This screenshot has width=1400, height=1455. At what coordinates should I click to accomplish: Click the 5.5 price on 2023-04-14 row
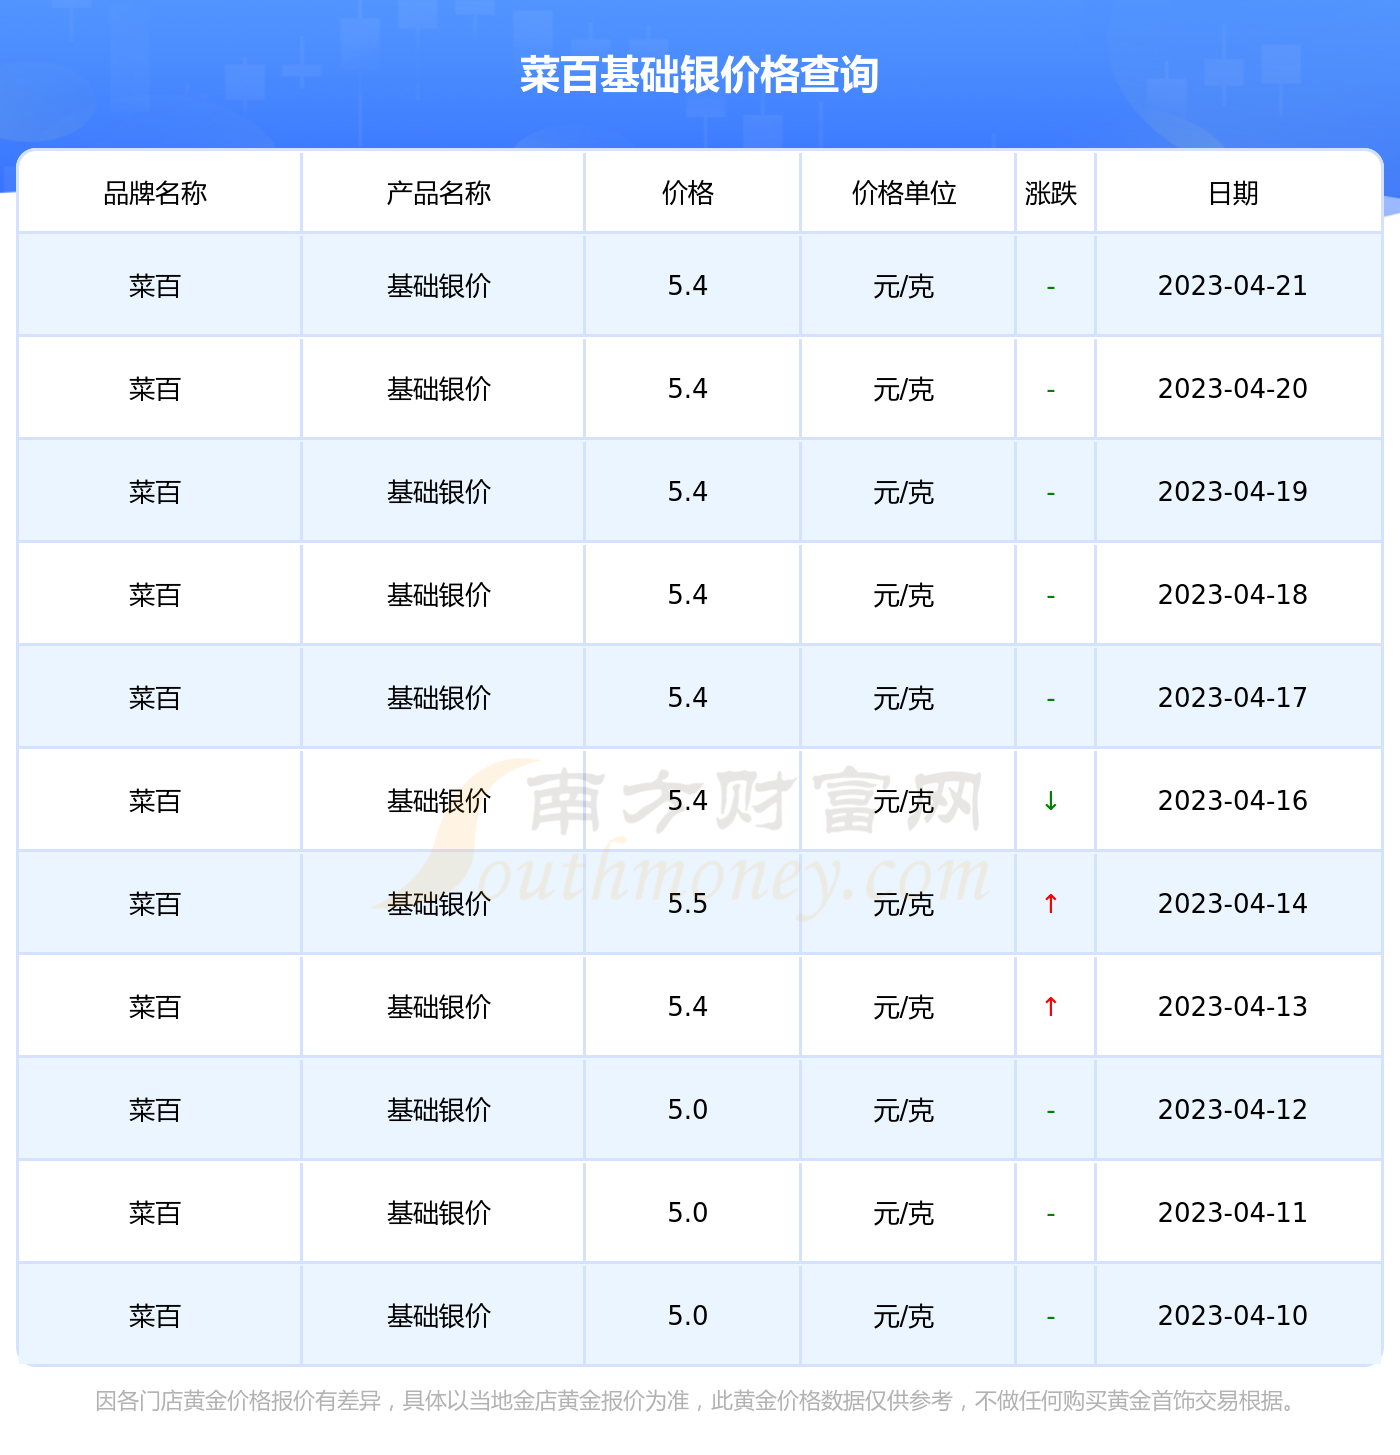688,904
